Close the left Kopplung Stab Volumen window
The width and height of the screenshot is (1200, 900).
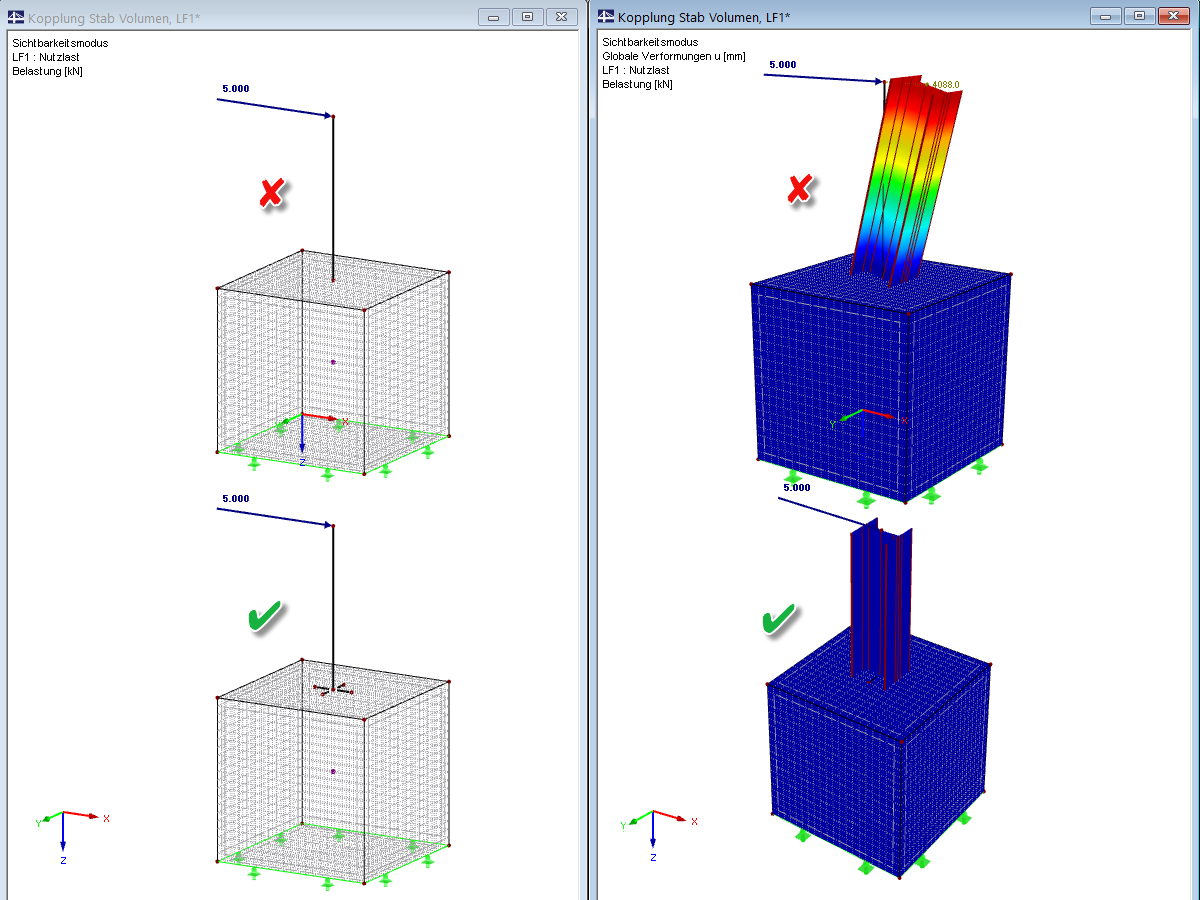tap(561, 17)
